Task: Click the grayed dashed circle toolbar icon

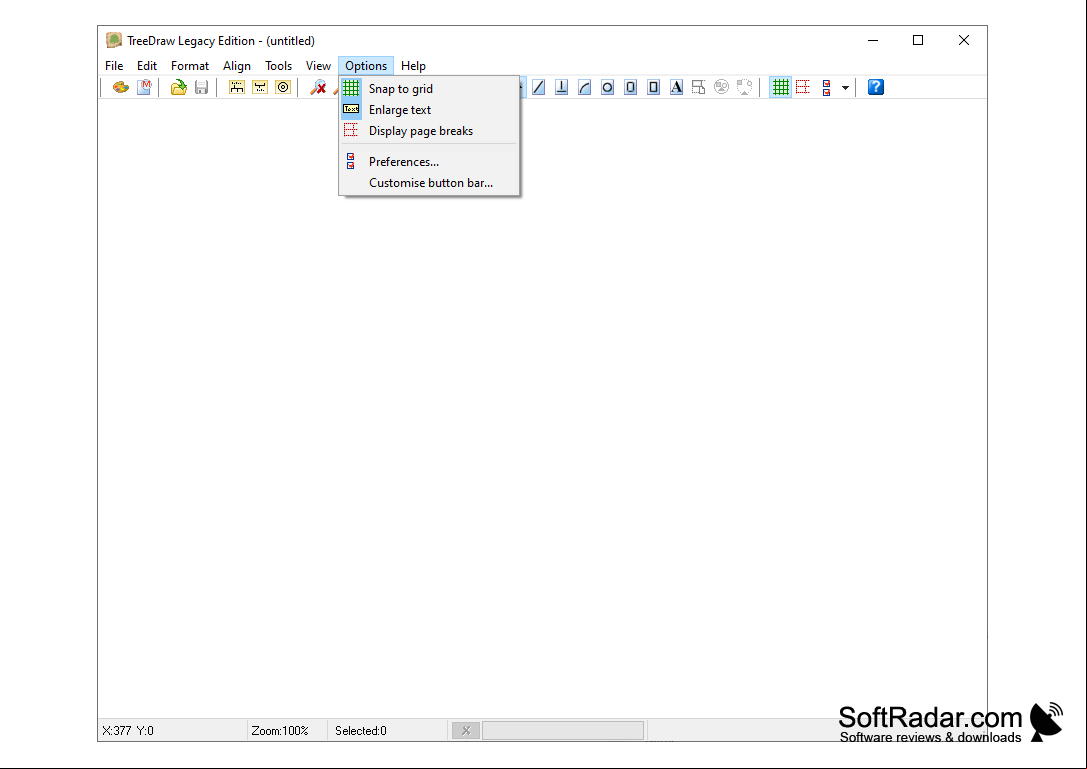Action: (745, 87)
